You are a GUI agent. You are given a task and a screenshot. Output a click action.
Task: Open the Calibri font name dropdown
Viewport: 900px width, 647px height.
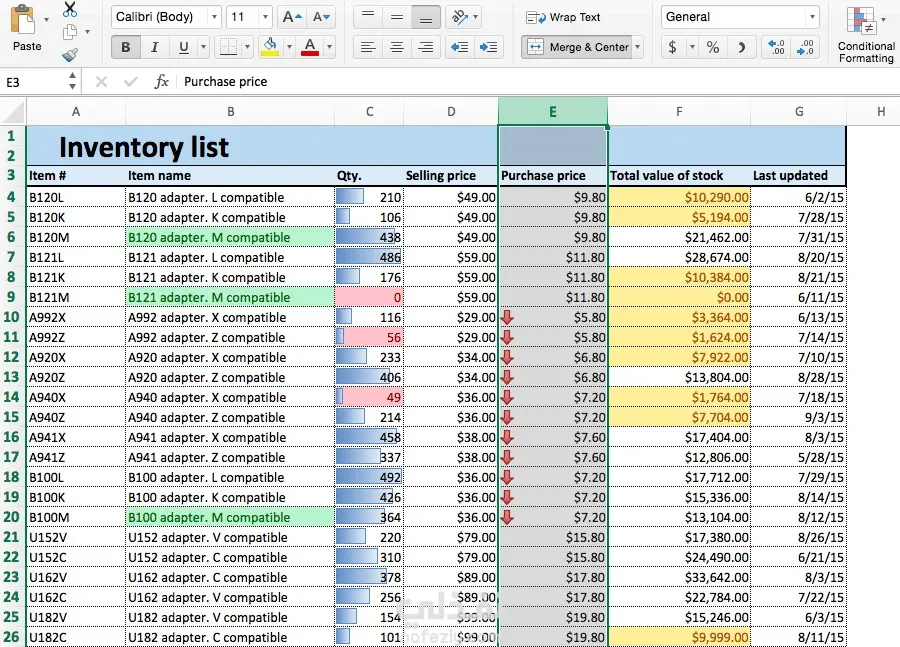coord(214,17)
